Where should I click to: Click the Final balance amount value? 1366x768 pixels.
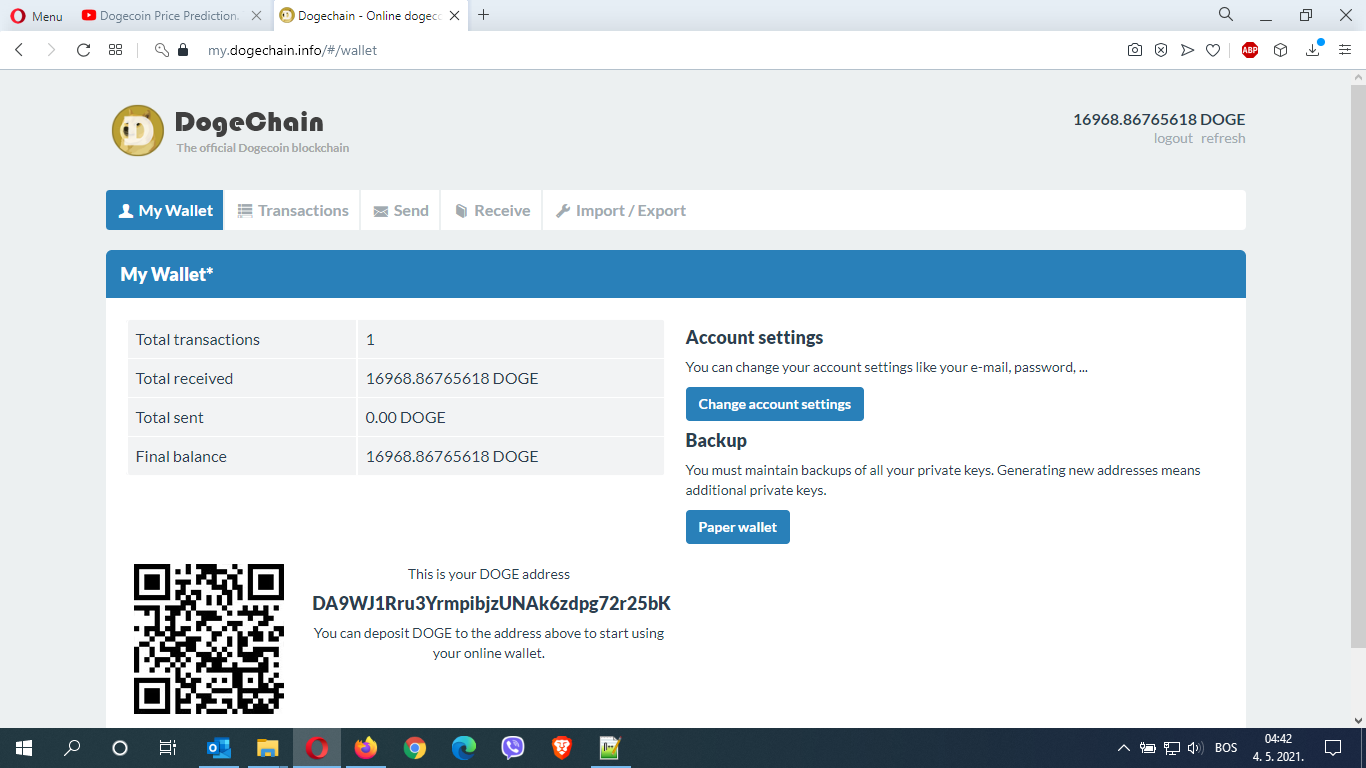pos(452,457)
